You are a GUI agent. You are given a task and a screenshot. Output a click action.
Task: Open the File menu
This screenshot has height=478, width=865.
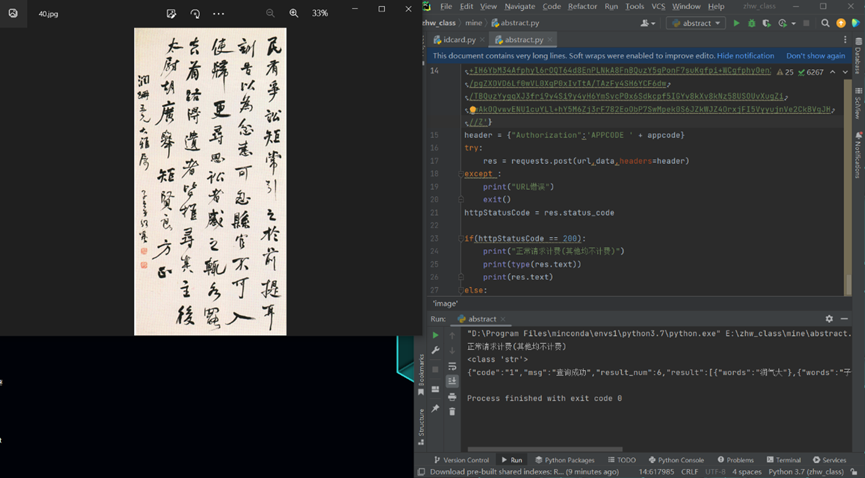446,6
